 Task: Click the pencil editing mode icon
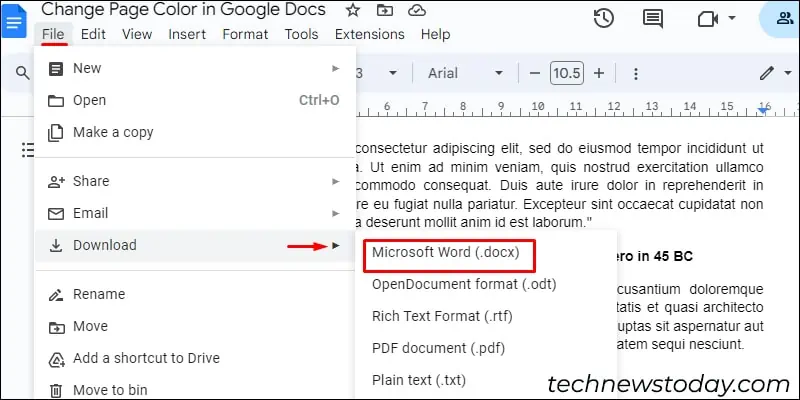pyautogui.click(x=766, y=73)
